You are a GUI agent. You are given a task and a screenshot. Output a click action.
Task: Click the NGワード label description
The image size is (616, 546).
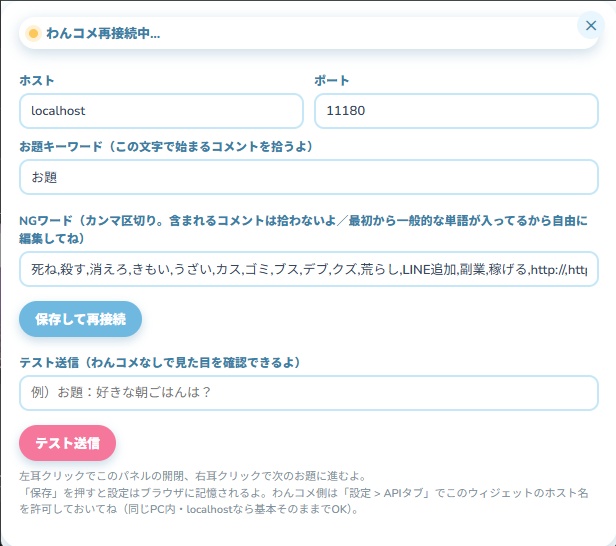[303, 229]
